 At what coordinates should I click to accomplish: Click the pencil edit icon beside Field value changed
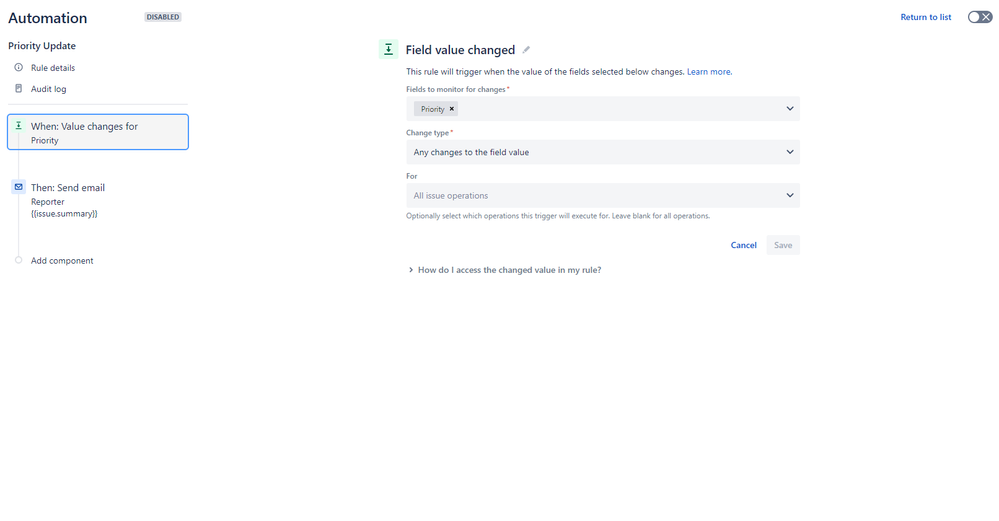(526, 50)
